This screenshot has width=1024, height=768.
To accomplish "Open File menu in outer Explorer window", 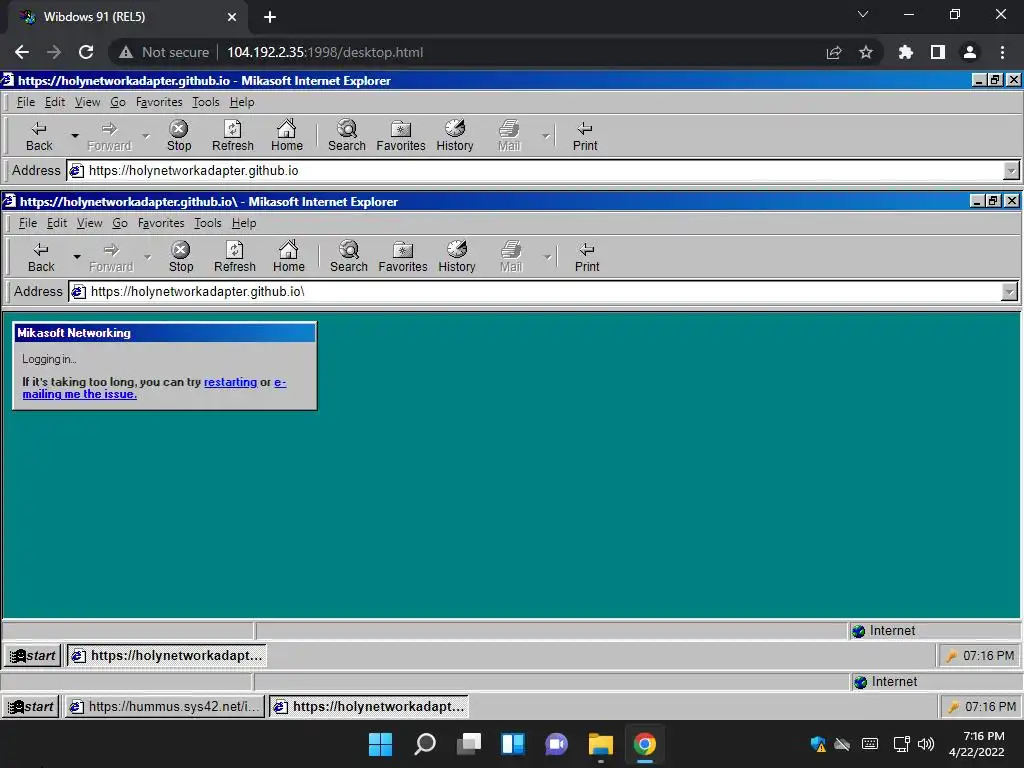I will point(25,102).
